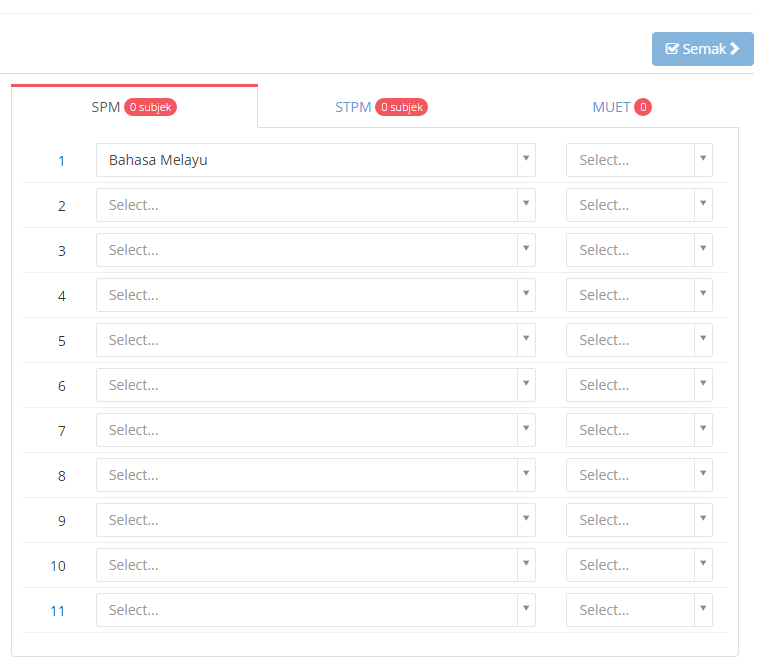Open the subject Select dropdown in row 5
The height and width of the screenshot is (672, 770).
click(x=316, y=340)
